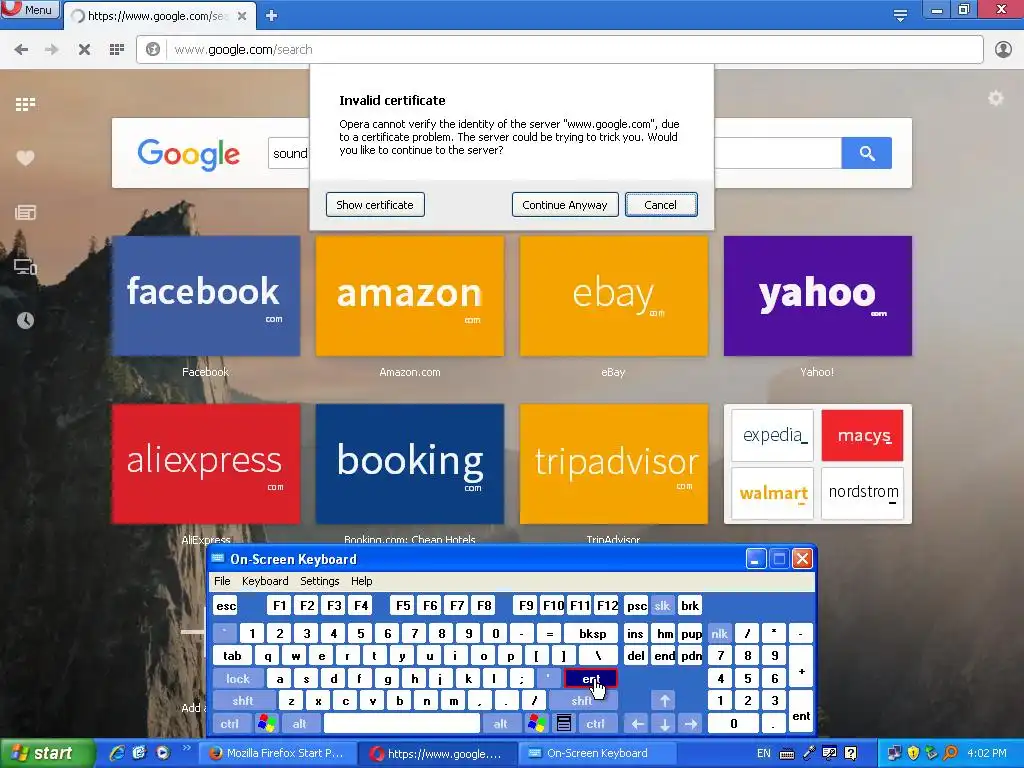Click the right arrow key

click(690, 724)
